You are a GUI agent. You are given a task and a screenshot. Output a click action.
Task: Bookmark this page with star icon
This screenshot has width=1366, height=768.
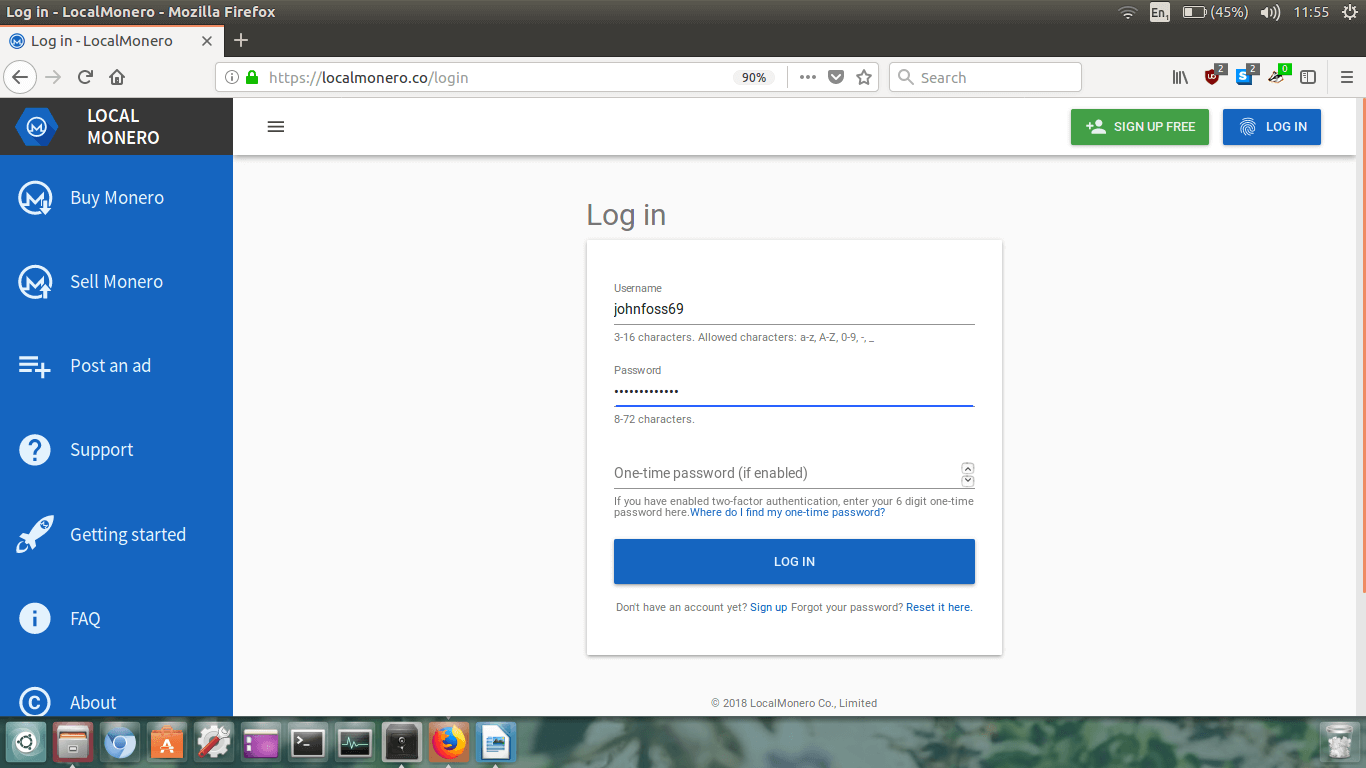click(864, 78)
